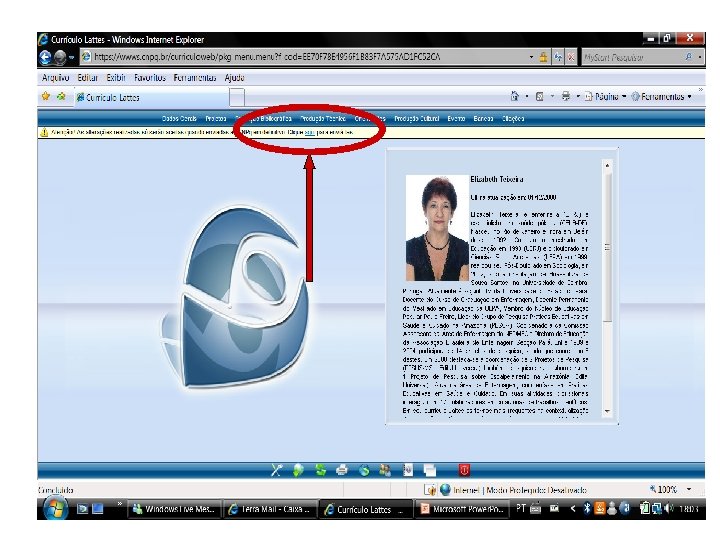
Task: Open the recent pages dropdown beside navigation arrows
Action: (72, 57)
